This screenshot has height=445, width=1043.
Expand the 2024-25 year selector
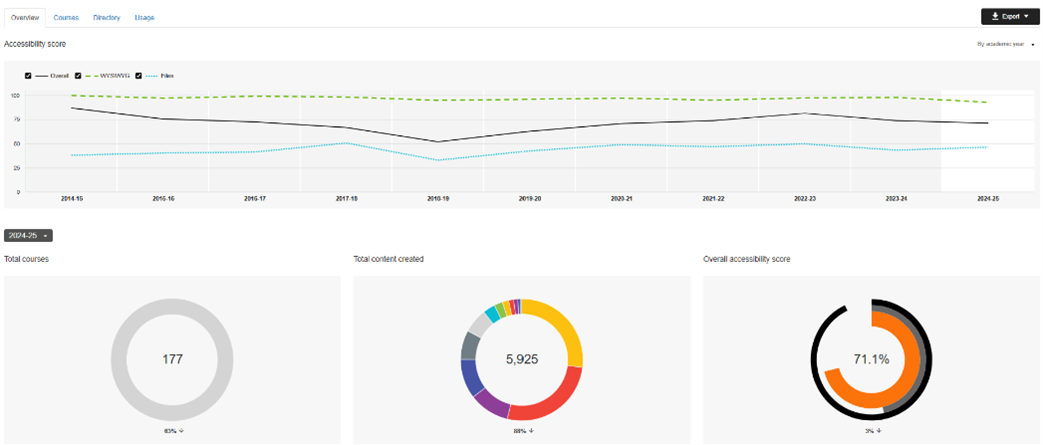(x=28, y=235)
